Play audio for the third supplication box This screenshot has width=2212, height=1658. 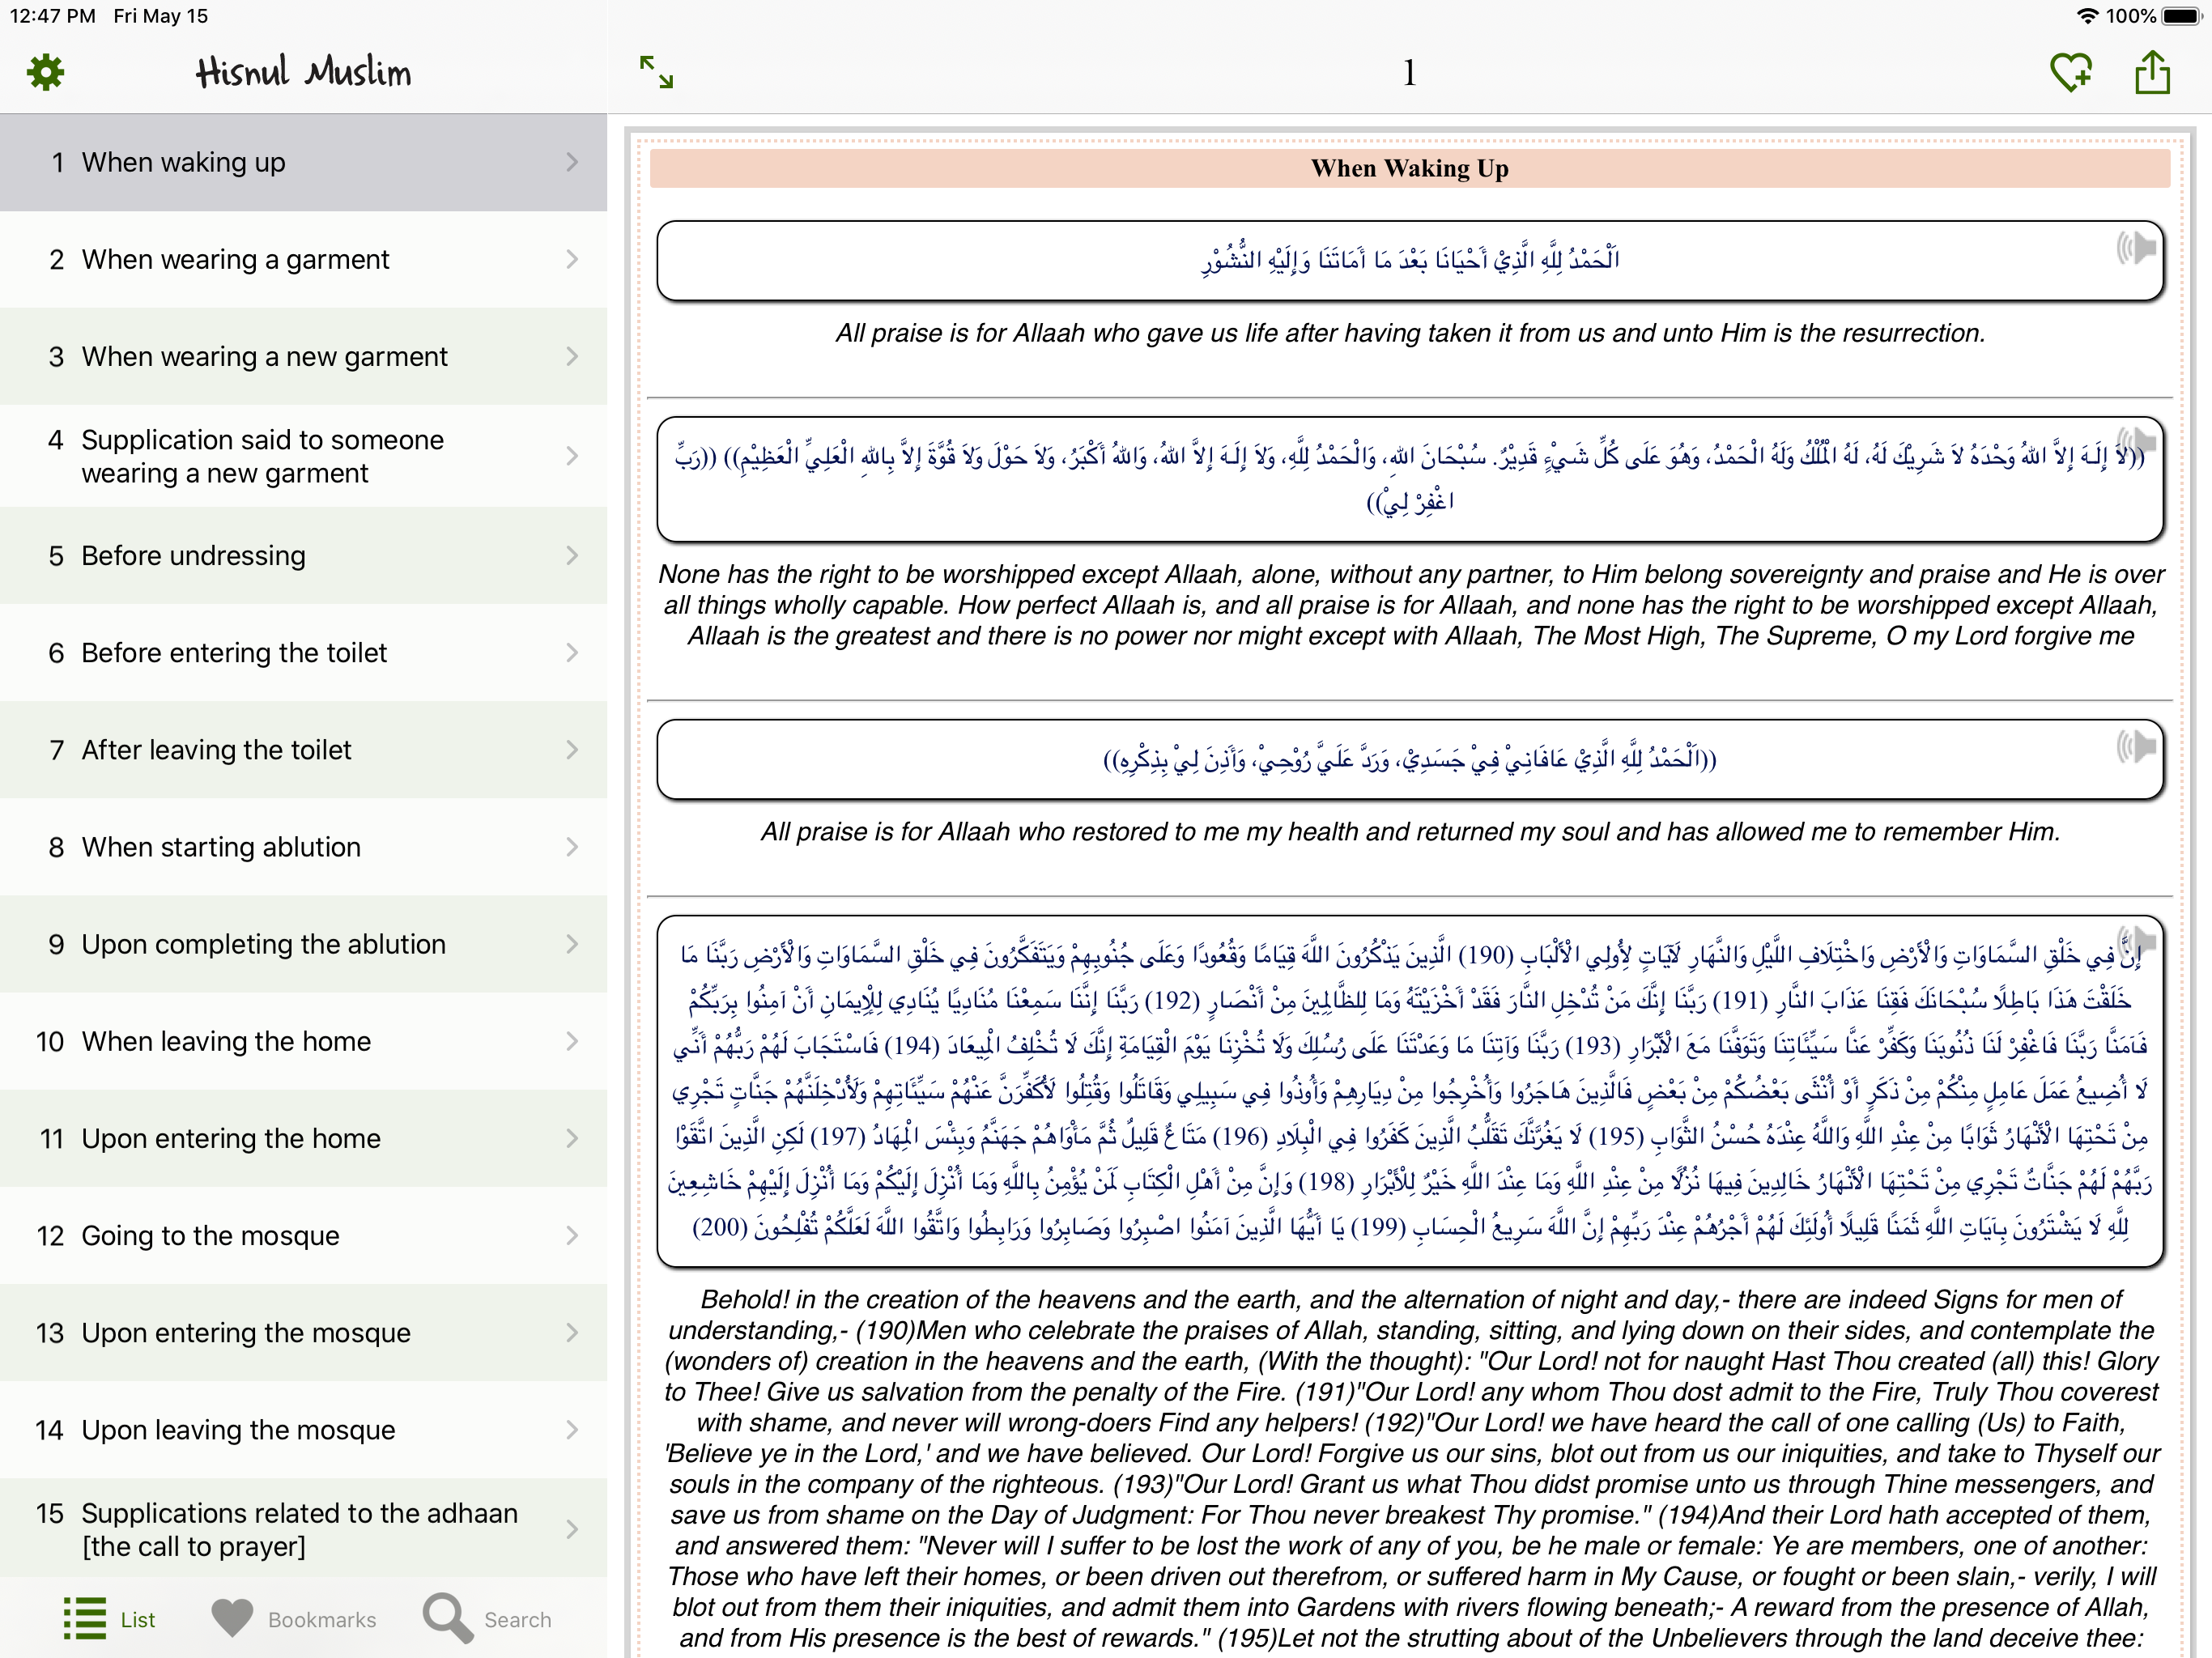click(x=2135, y=745)
